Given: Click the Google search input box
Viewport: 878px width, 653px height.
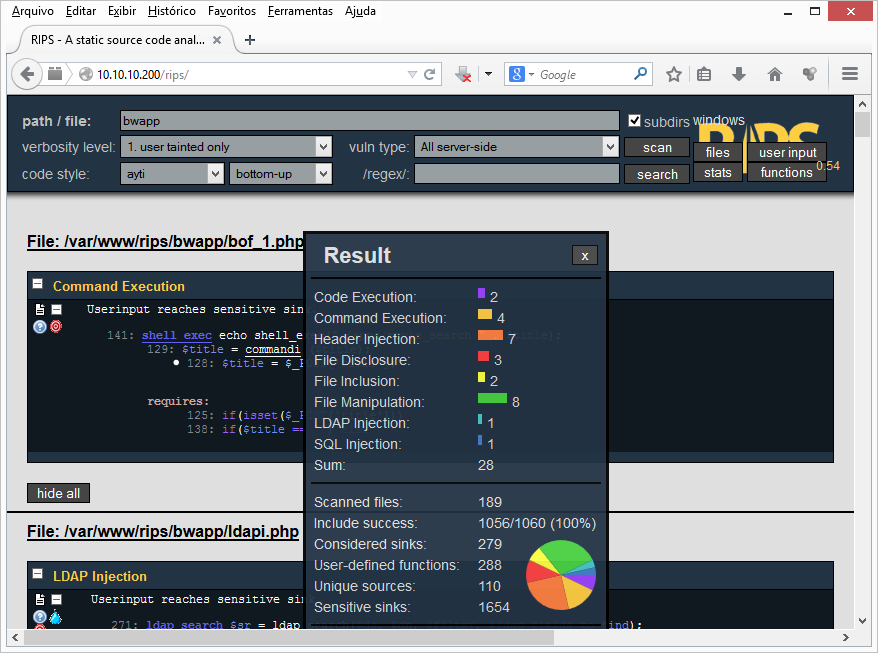Looking at the screenshot, I should pos(585,74).
